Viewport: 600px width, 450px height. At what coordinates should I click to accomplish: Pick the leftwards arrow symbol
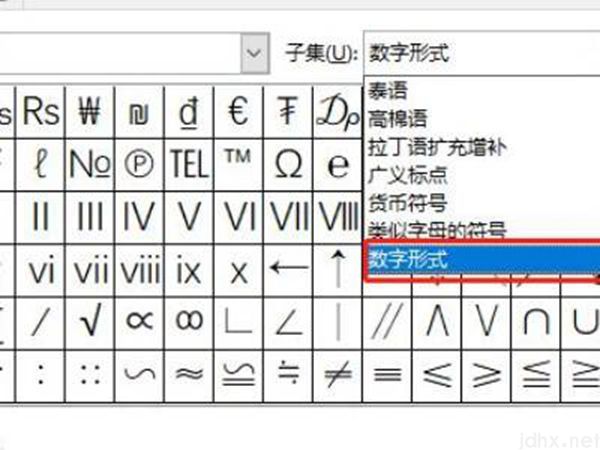click(288, 271)
